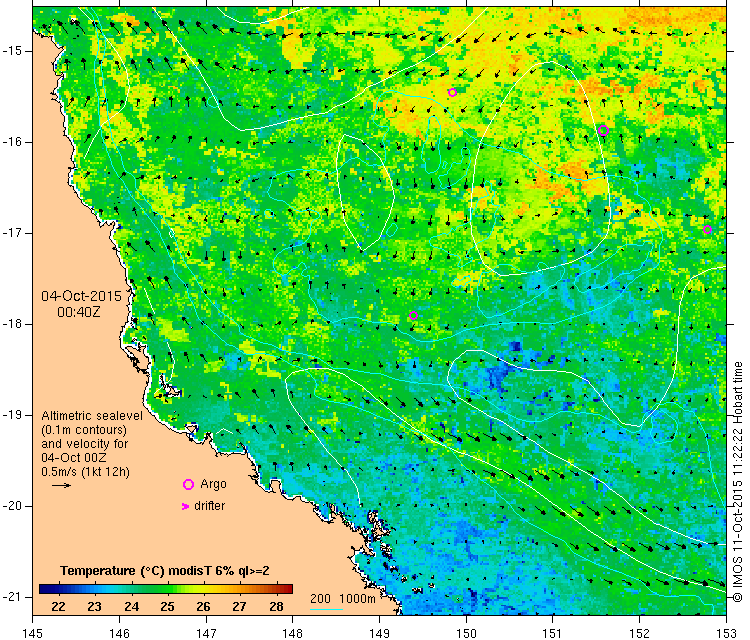The height and width of the screenshot is (640, 750).
Task: Click the temperature color bar
Action: 165,589
